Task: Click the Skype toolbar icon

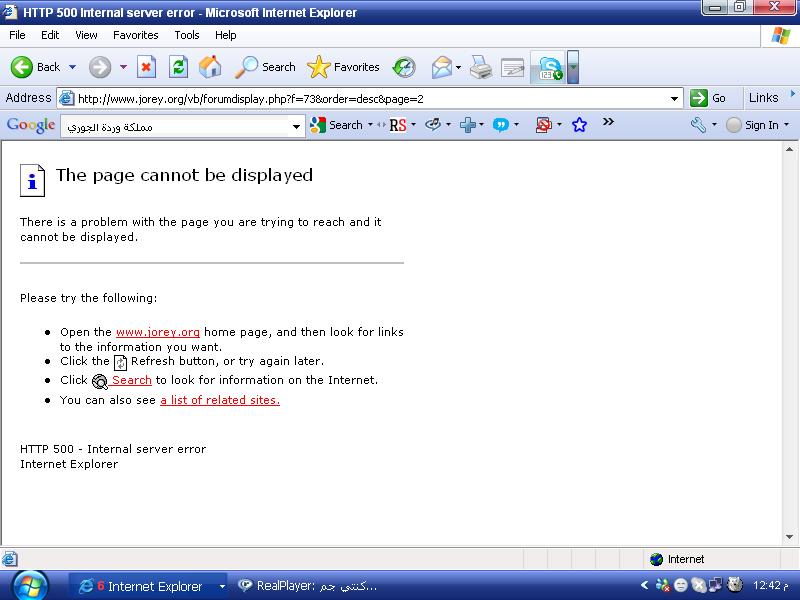Action: click(549, 67)
